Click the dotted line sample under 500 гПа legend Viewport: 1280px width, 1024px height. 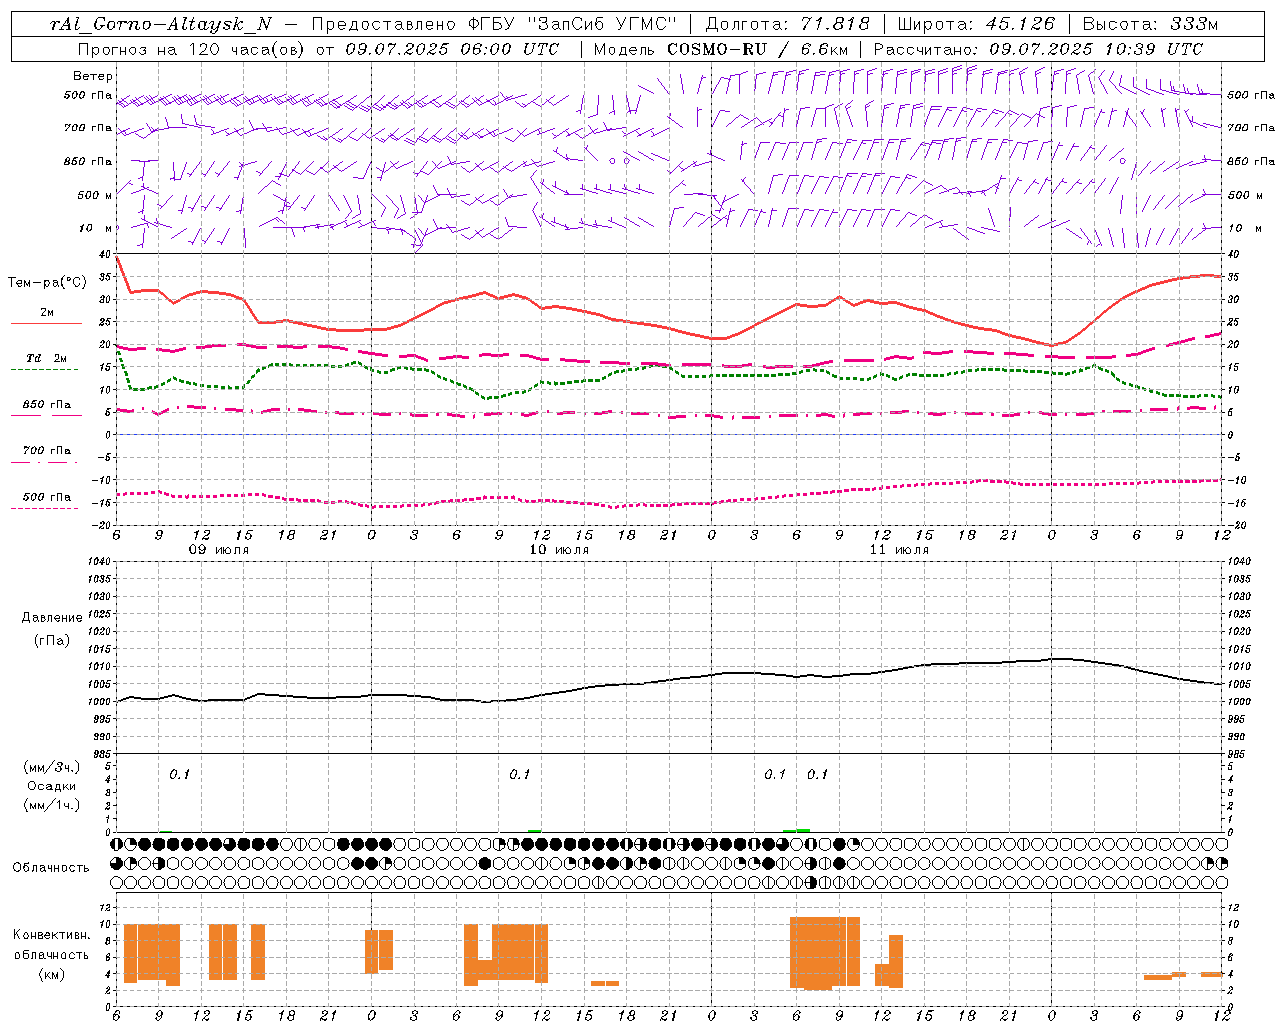44,508
